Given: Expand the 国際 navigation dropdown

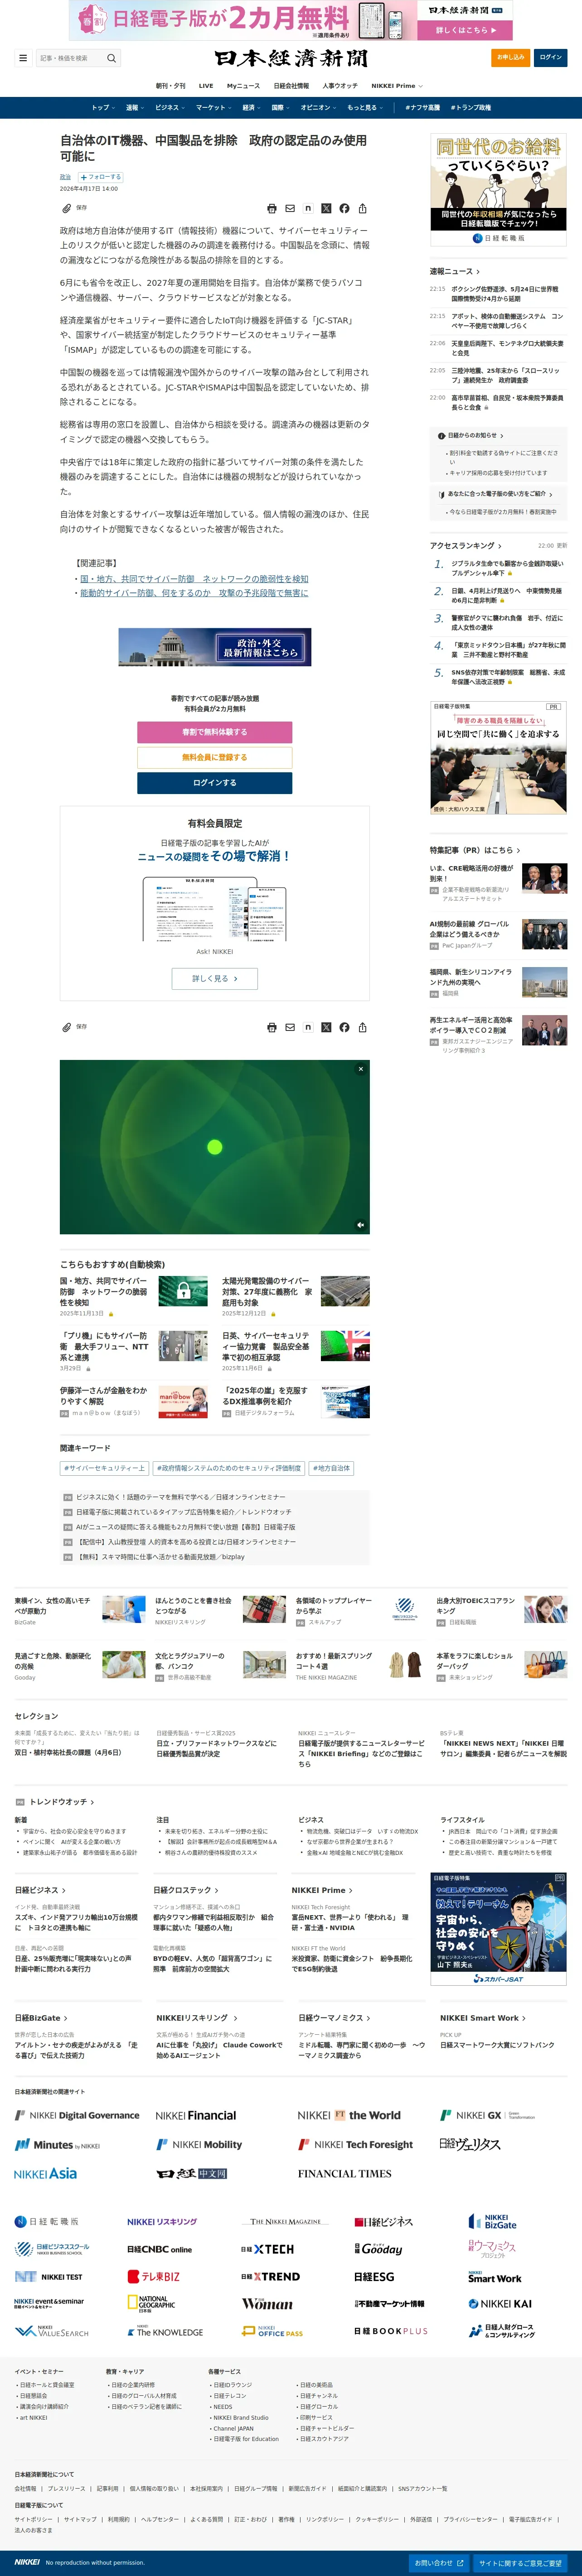Looking at the screenshot, I should click(280, 108).
